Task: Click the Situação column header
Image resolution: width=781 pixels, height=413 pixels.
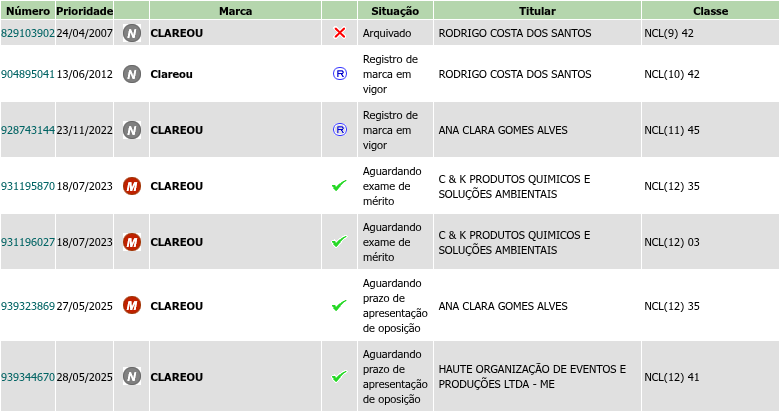Action: (394, 11)
